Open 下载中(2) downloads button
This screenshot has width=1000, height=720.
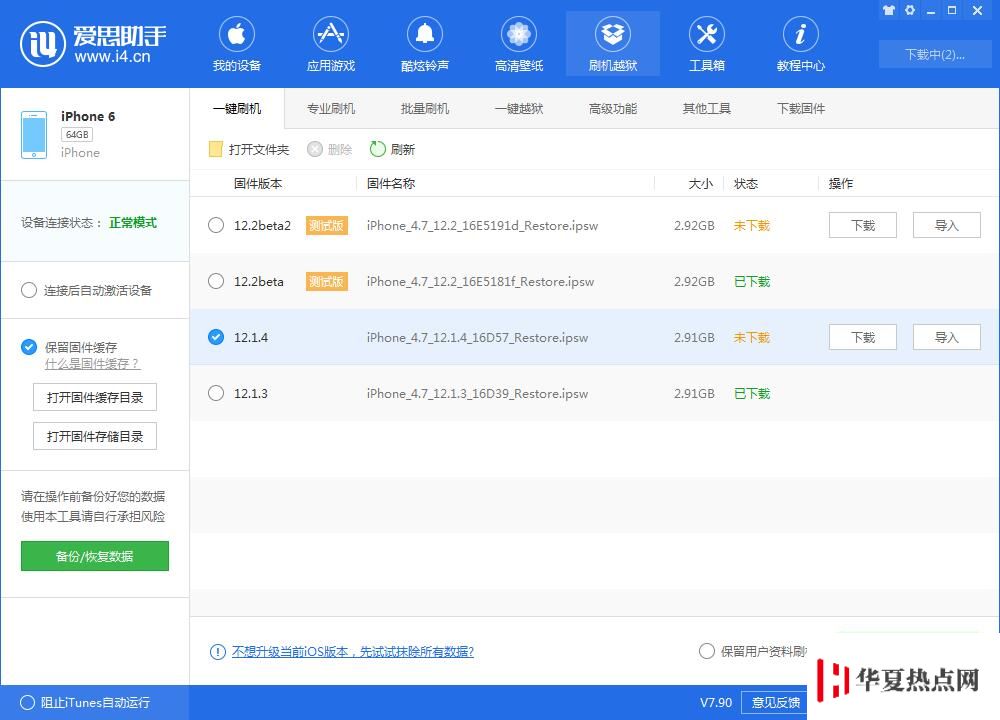tap(934, 55)
